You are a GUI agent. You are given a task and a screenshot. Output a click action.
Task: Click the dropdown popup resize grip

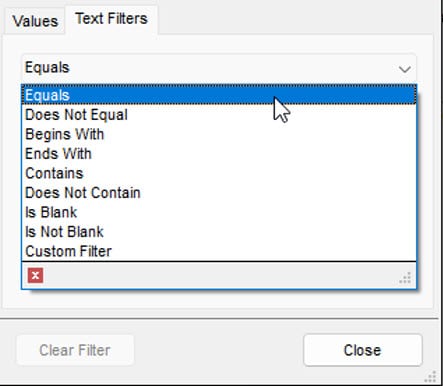[x=405, y=278]
